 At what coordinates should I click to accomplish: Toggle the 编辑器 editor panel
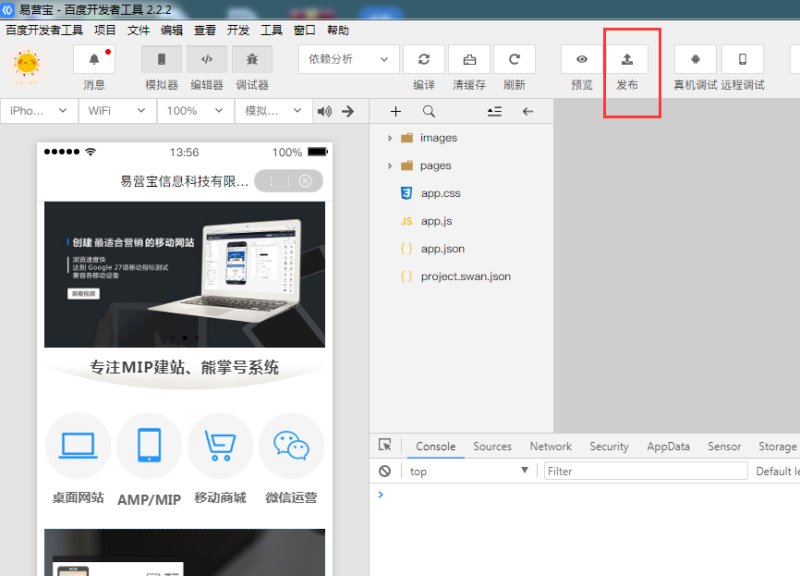(x=207, y=60)
